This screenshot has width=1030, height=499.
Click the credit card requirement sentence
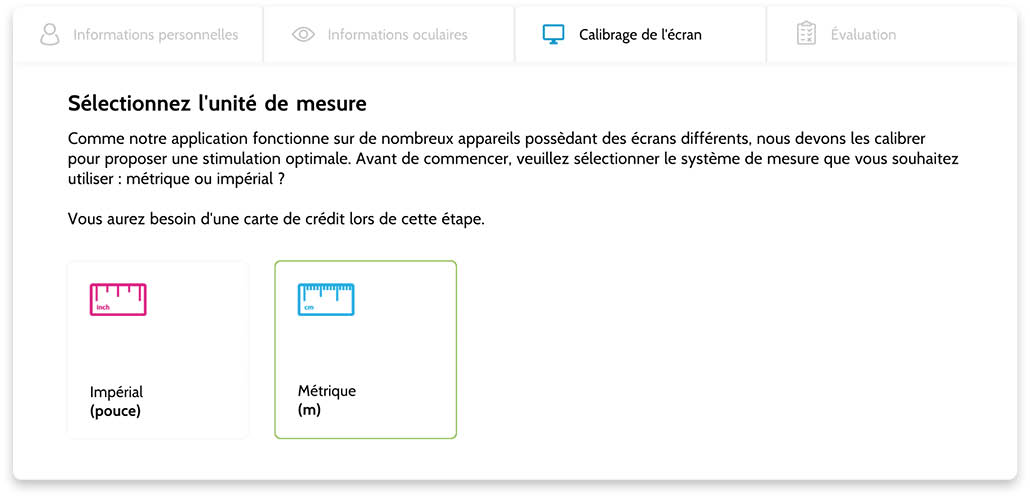(276, 219)
